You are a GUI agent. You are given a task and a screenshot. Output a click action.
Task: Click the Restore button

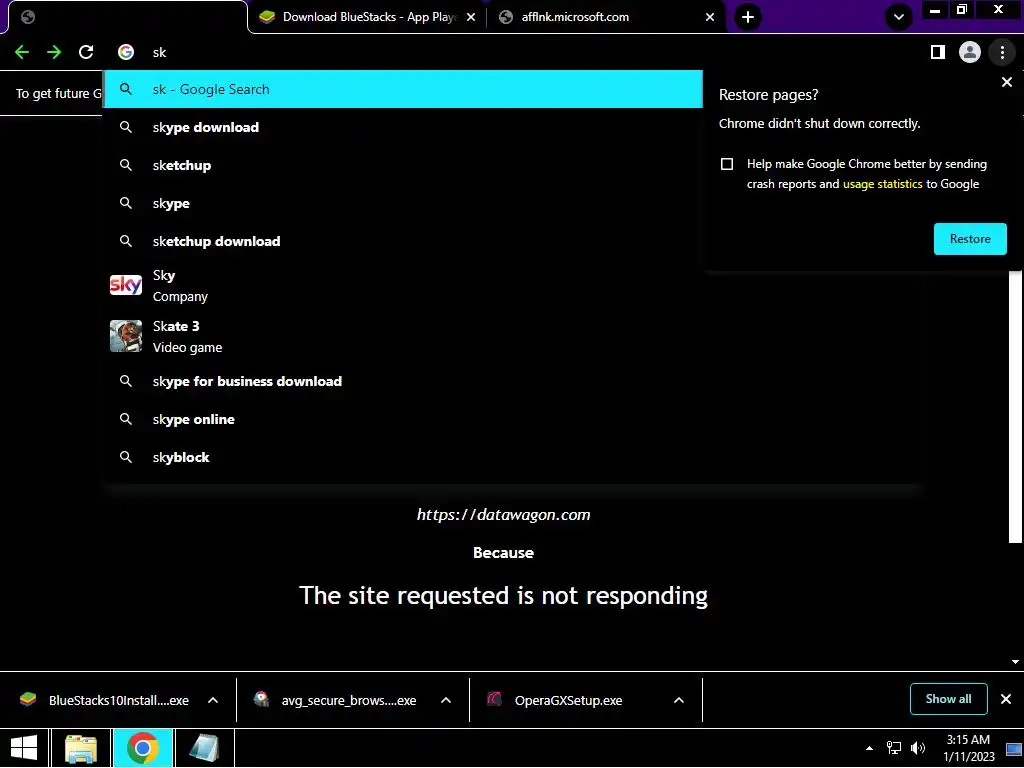[970, 239]
